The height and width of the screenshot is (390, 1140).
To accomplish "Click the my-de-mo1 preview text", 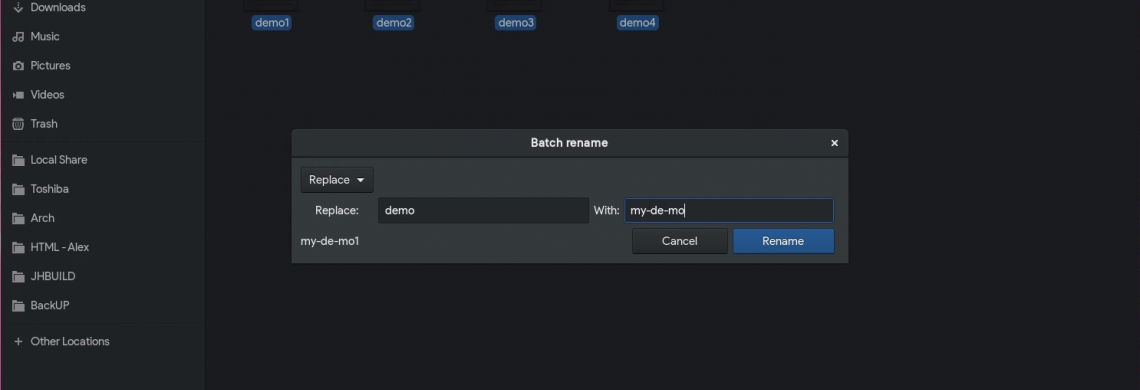I will click(x=329, y=241).
